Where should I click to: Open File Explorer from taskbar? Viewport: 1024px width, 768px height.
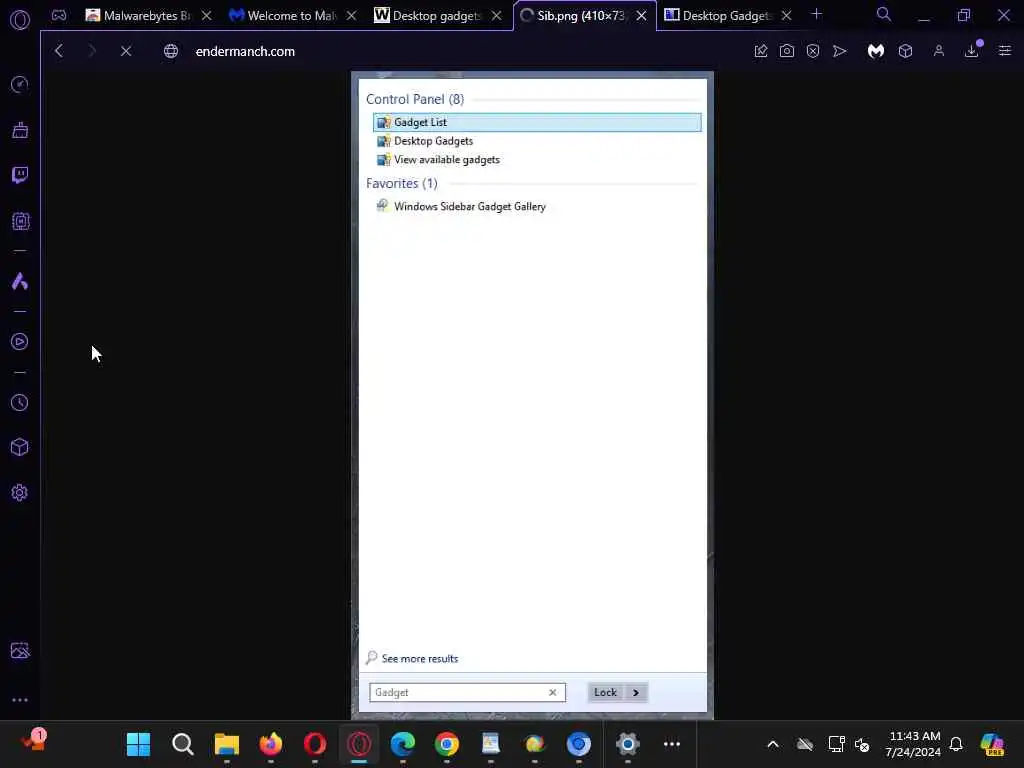point(227,744)
